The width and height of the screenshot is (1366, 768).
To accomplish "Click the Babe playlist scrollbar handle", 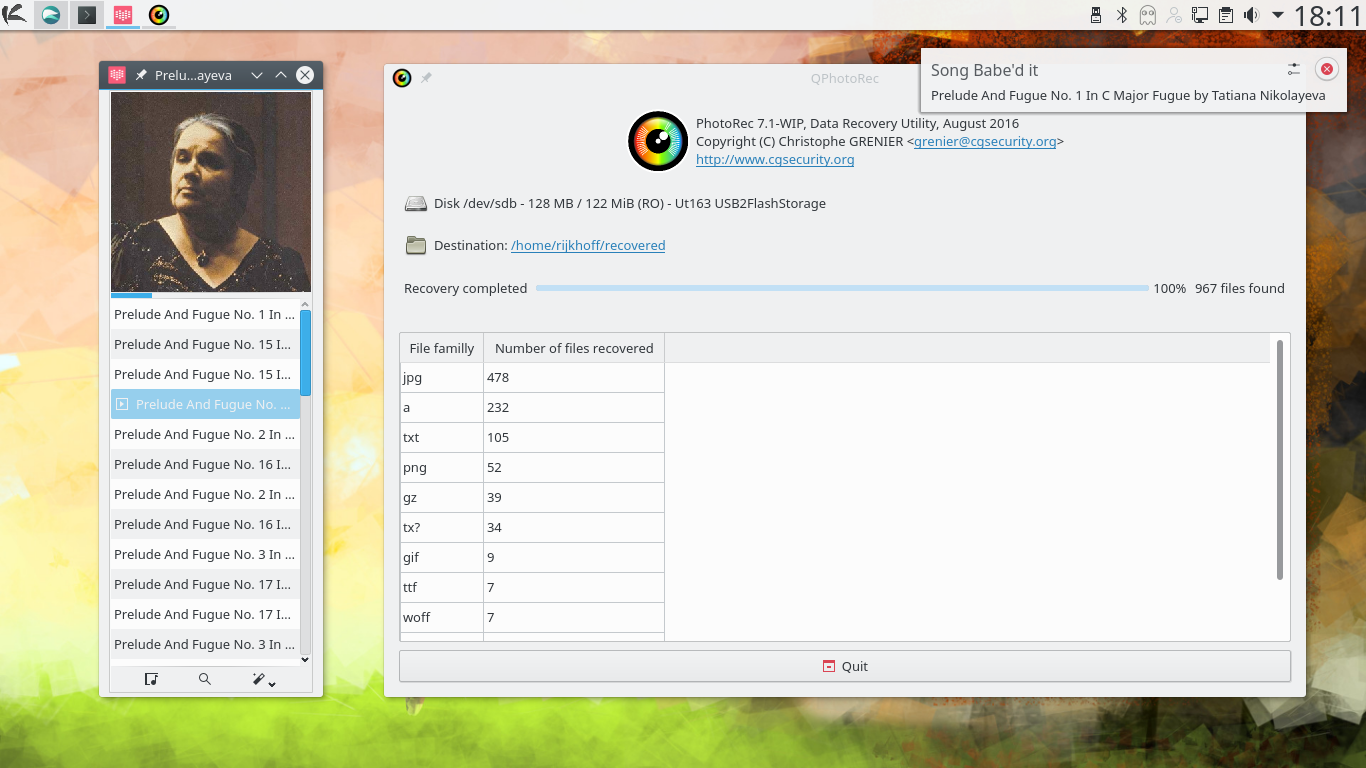I will 305,353.
